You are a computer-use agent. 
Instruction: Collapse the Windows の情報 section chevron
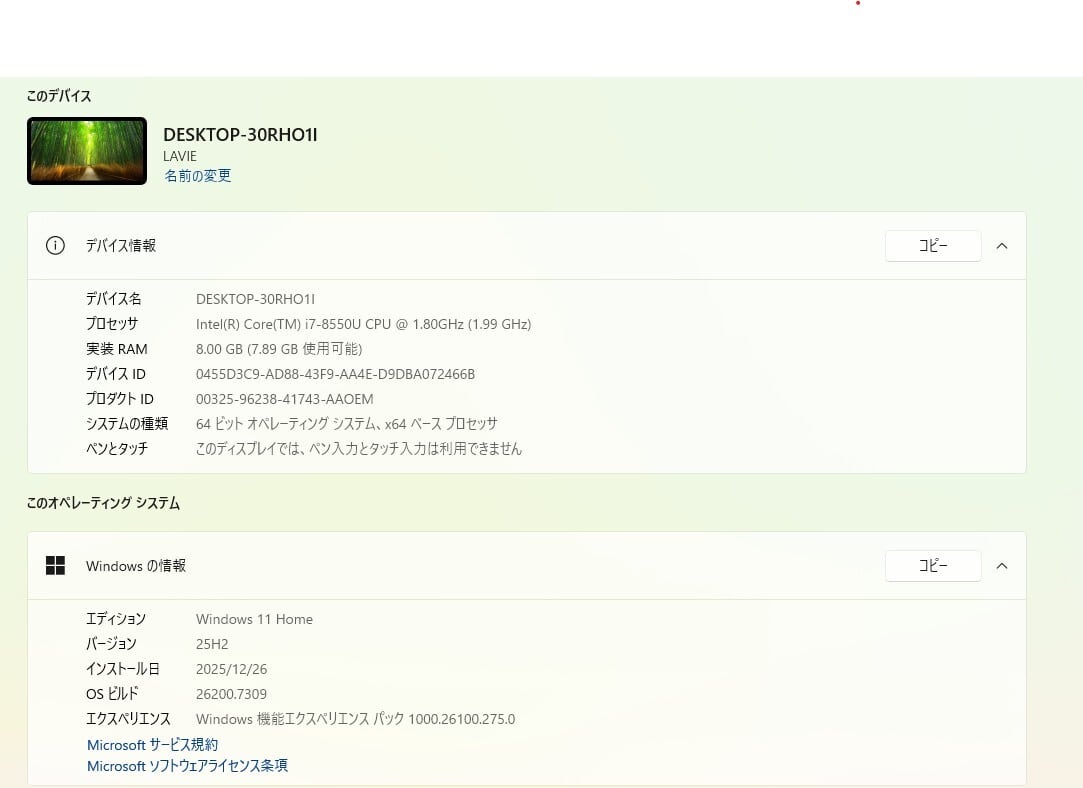click(1002, 566)
